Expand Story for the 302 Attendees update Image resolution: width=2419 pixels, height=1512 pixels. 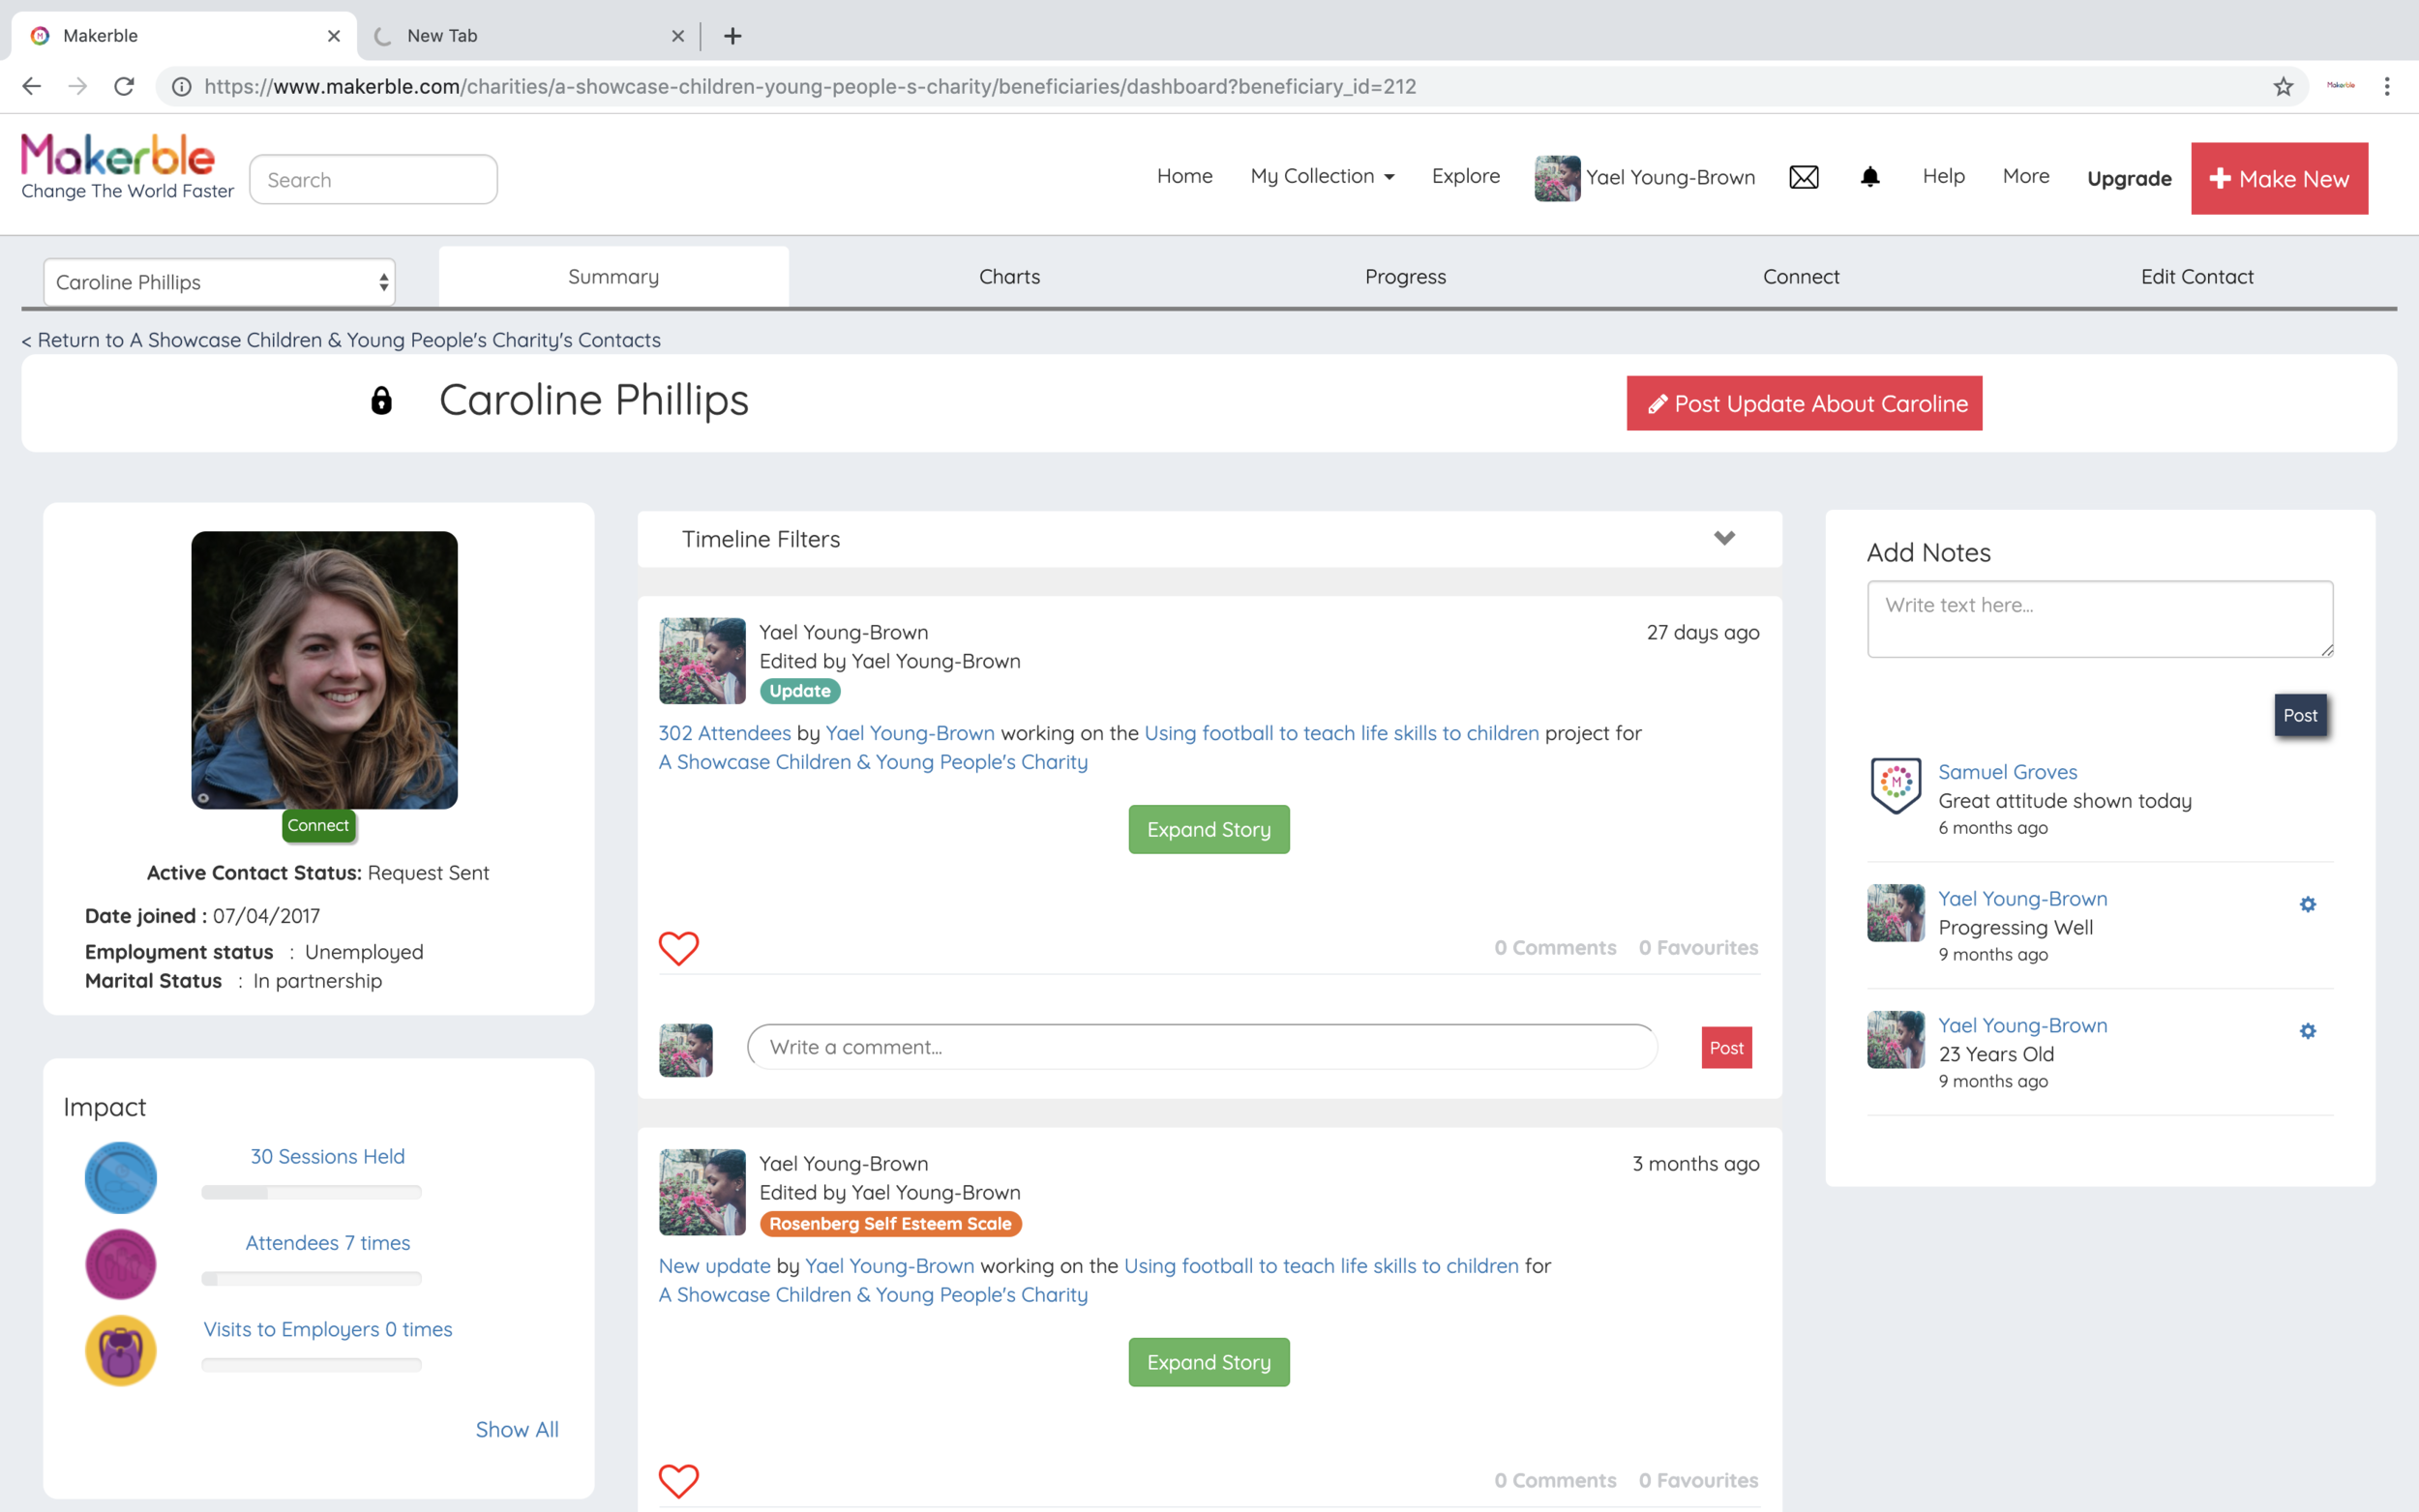[1209, 829]
